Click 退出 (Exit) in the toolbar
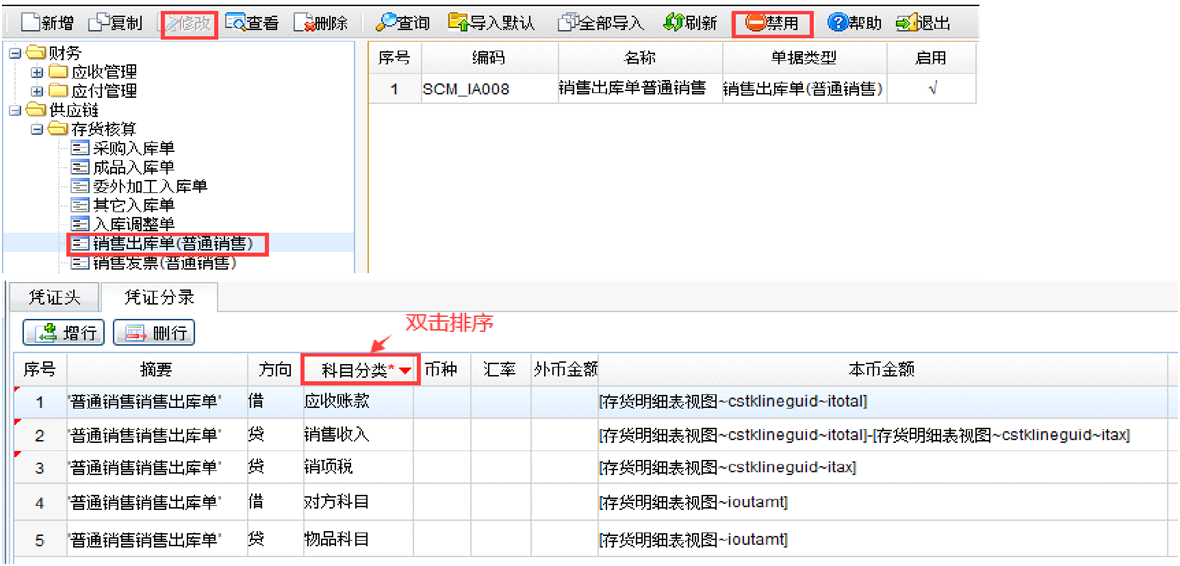The image size is (1180, 566). tap(923, 23)
